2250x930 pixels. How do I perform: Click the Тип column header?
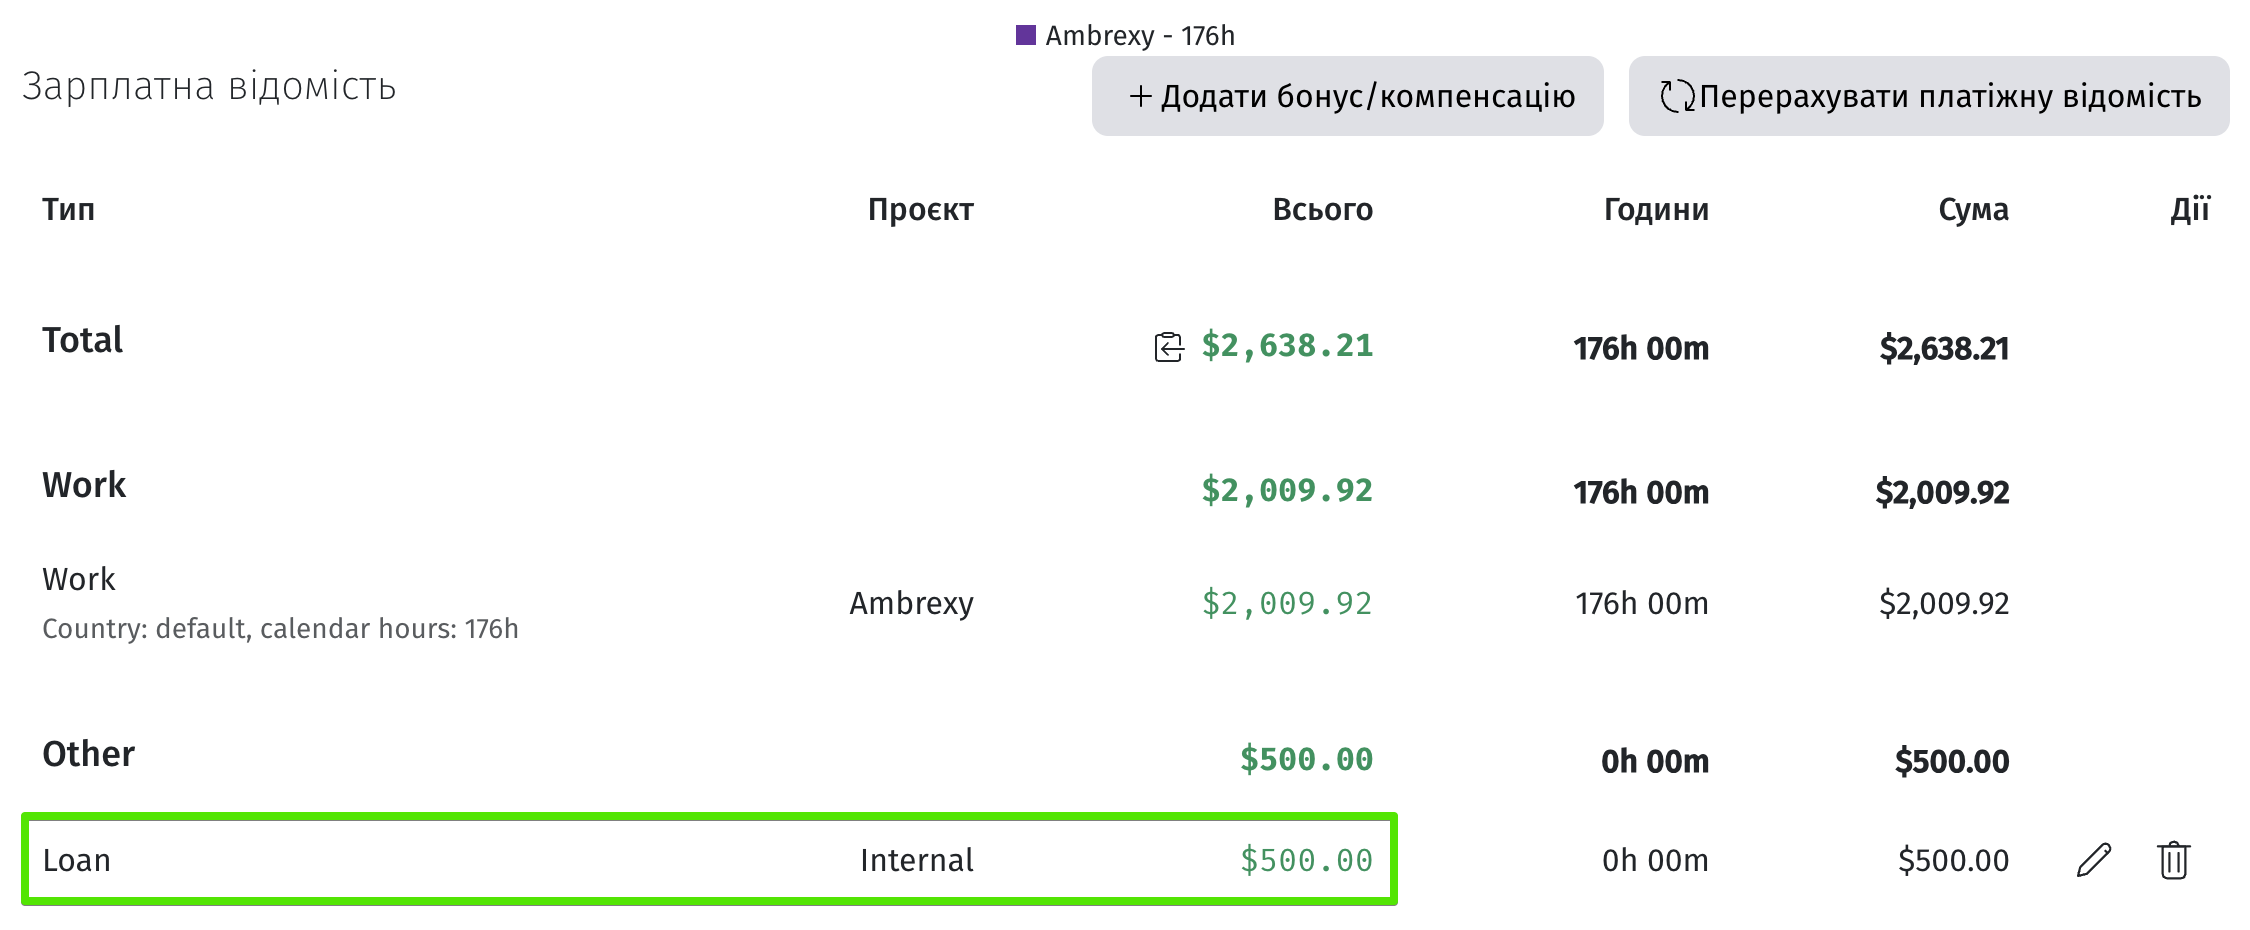point(68,210)
